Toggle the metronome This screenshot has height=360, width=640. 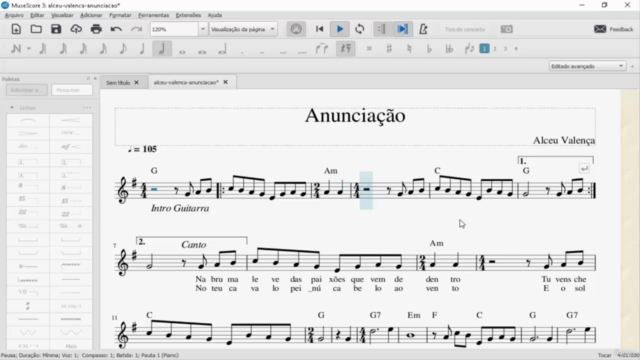coord(423,29)
